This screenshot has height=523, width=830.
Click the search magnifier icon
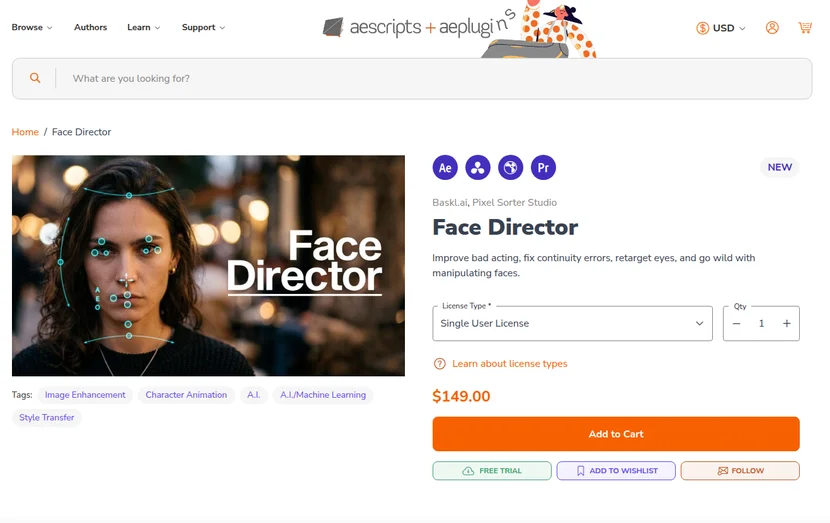click(x=35, y=78)
